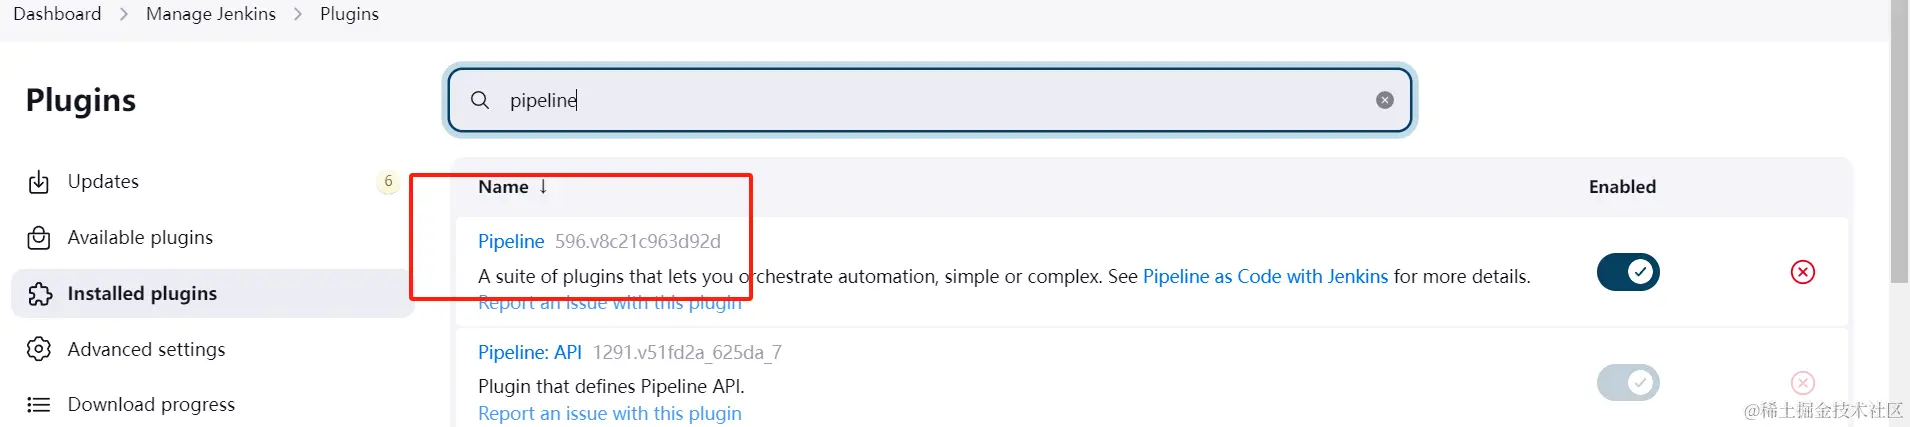Click the magnifier icon in the search box
This screenshot has width=1910, height=427.
[480, 100]
